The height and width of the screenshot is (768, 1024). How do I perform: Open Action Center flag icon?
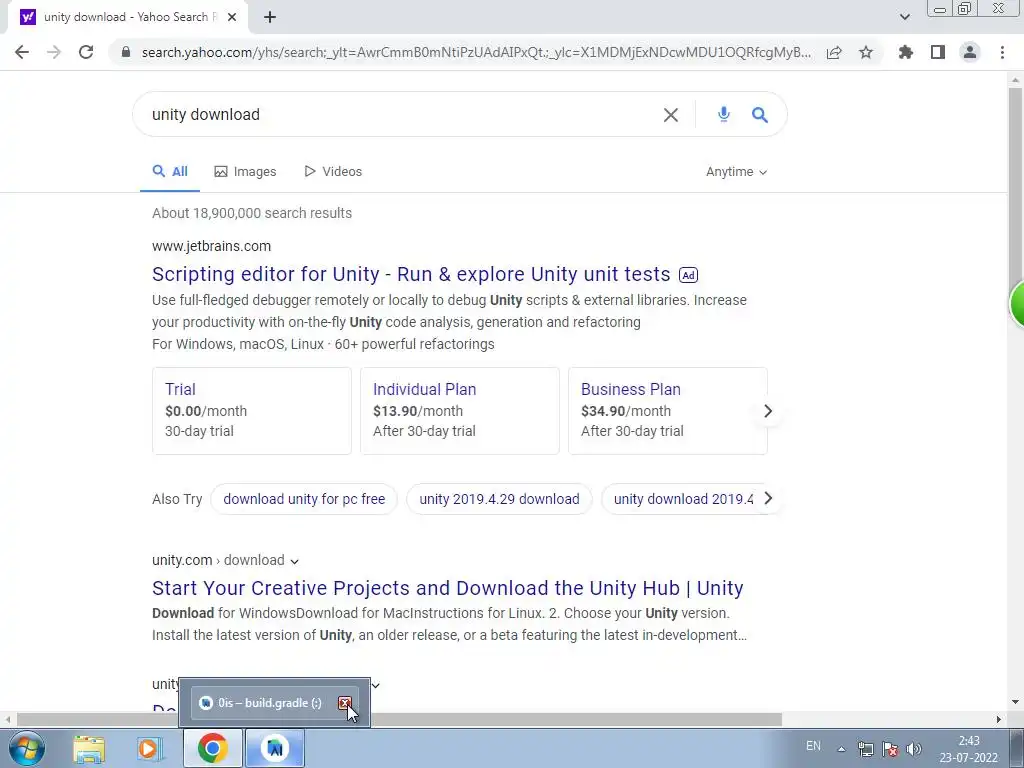coord(889,749)
